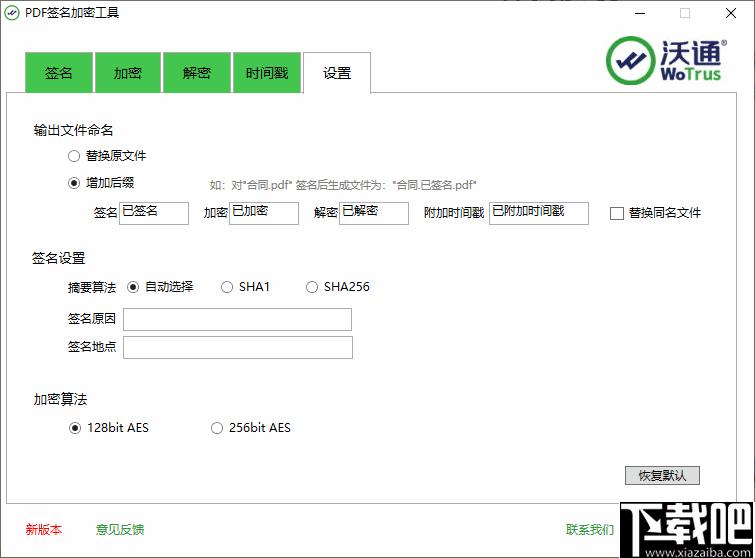
Task: Focus the 签名地点 text box
Action: click(237, 347)
